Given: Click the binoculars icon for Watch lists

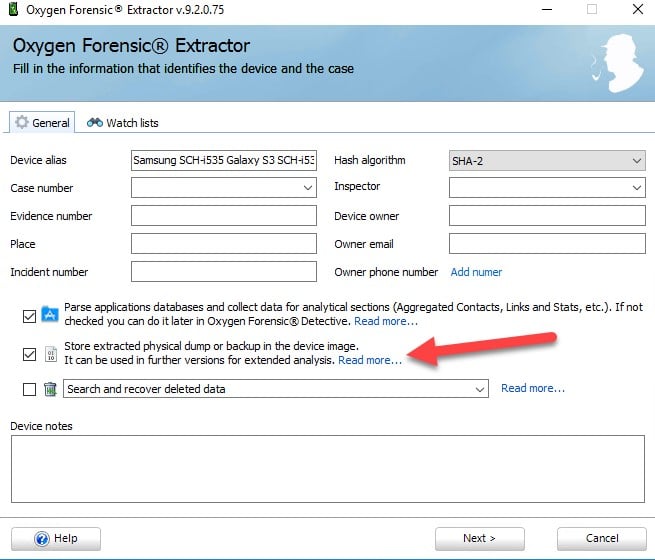Looking at the screenshot, I should [x=95, y=122].
